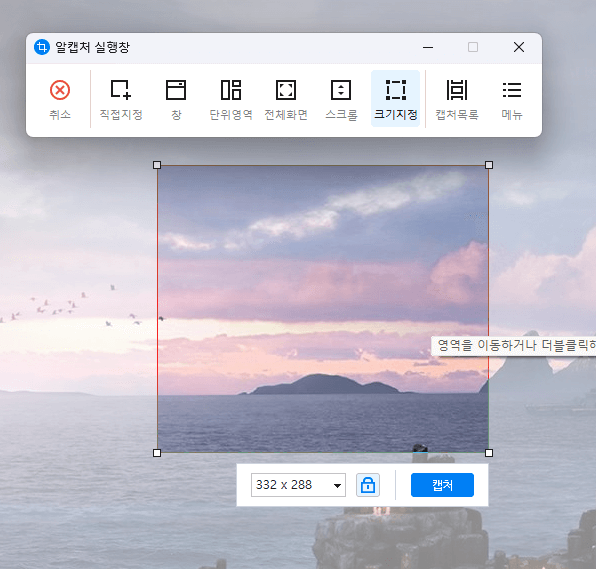This screenshot has height=569, width=596.
Task: Click the top-left selection resize handle
Action: click(x=157, y=165)
